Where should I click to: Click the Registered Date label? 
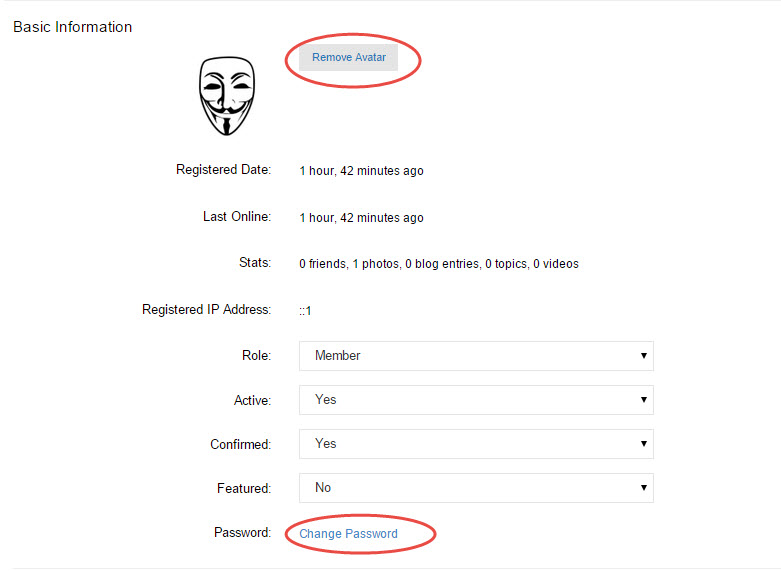(x=223, y=170)
